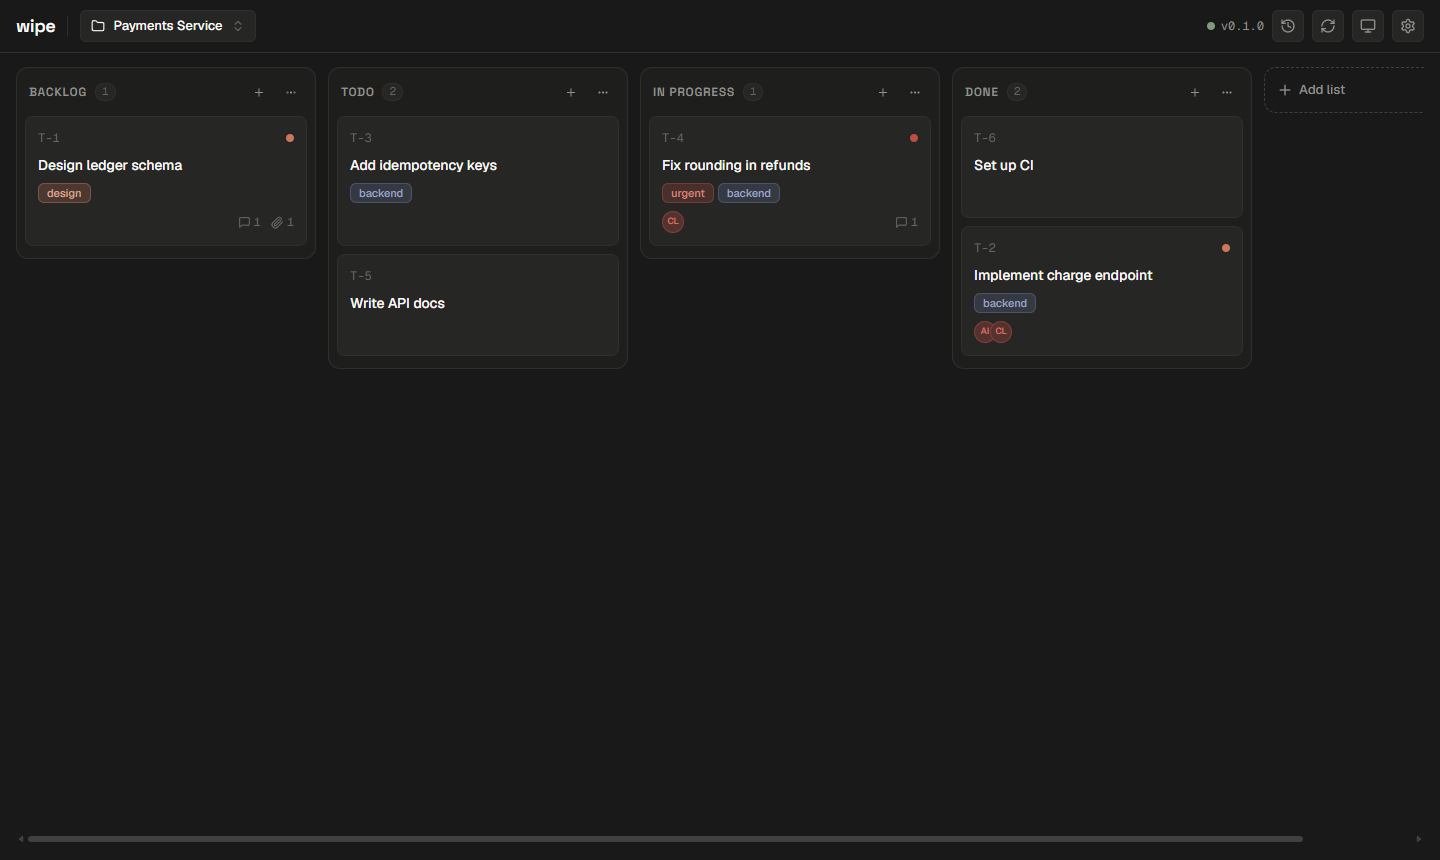Click IN PROGRESS list title
The width and height of the screenshot is (1440, 860).
(693, 92)
